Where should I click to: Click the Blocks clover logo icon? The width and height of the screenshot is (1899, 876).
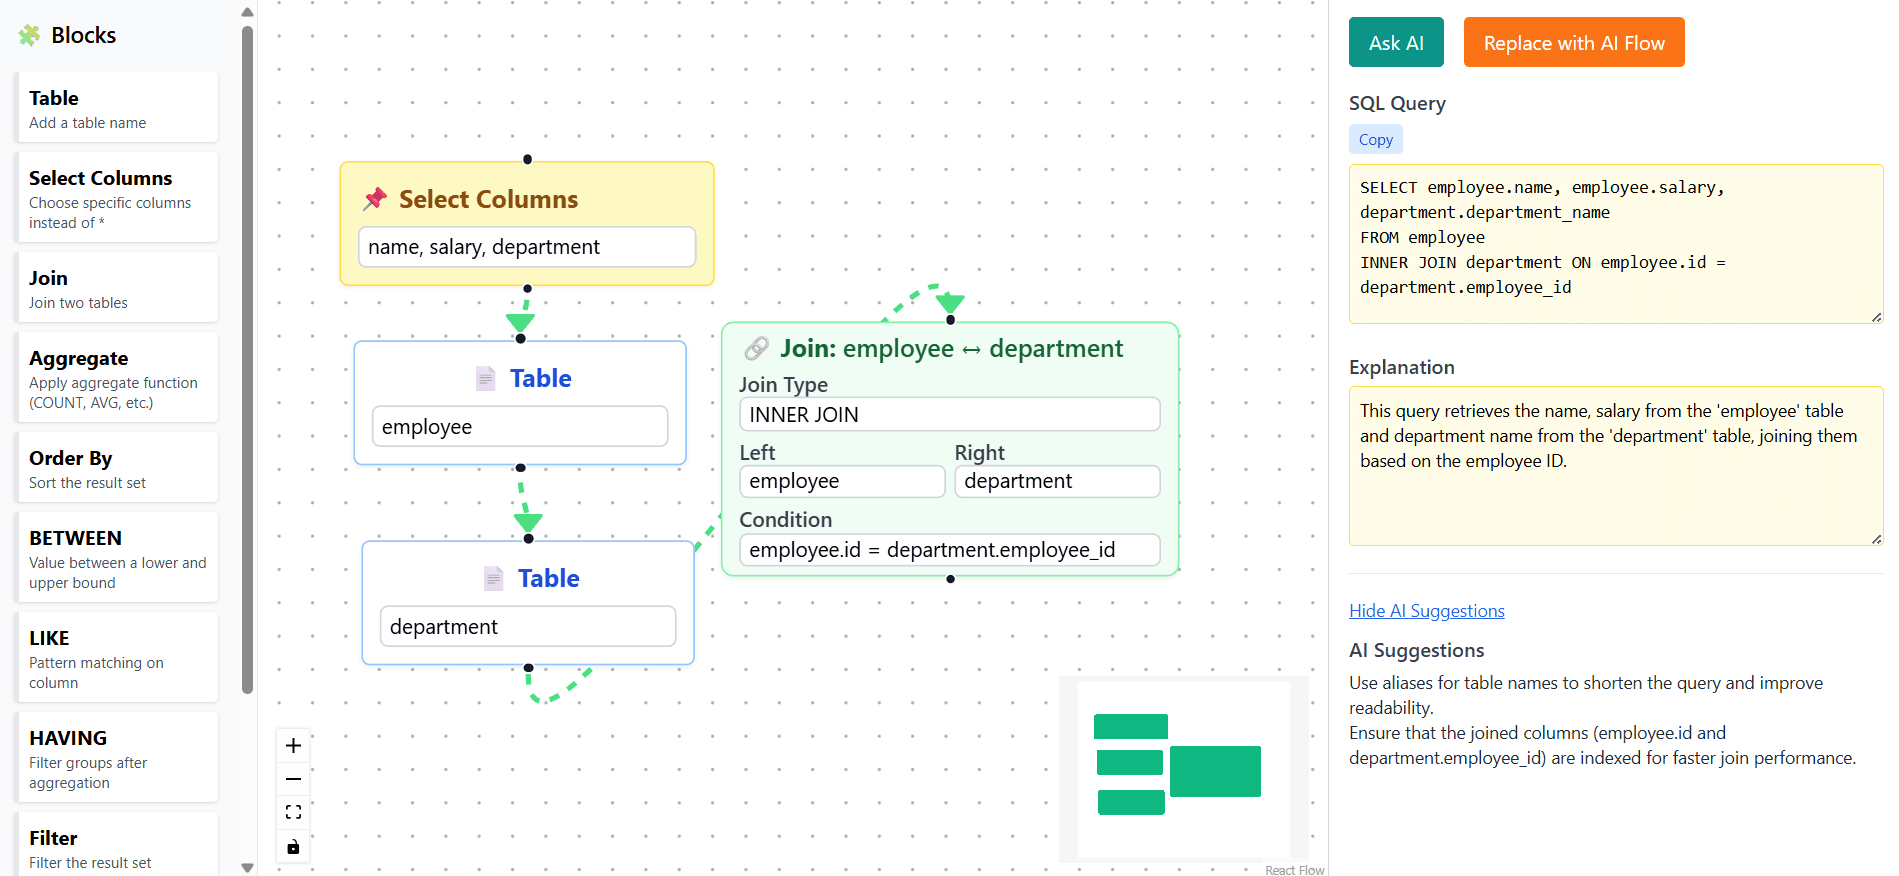[29, 36]
